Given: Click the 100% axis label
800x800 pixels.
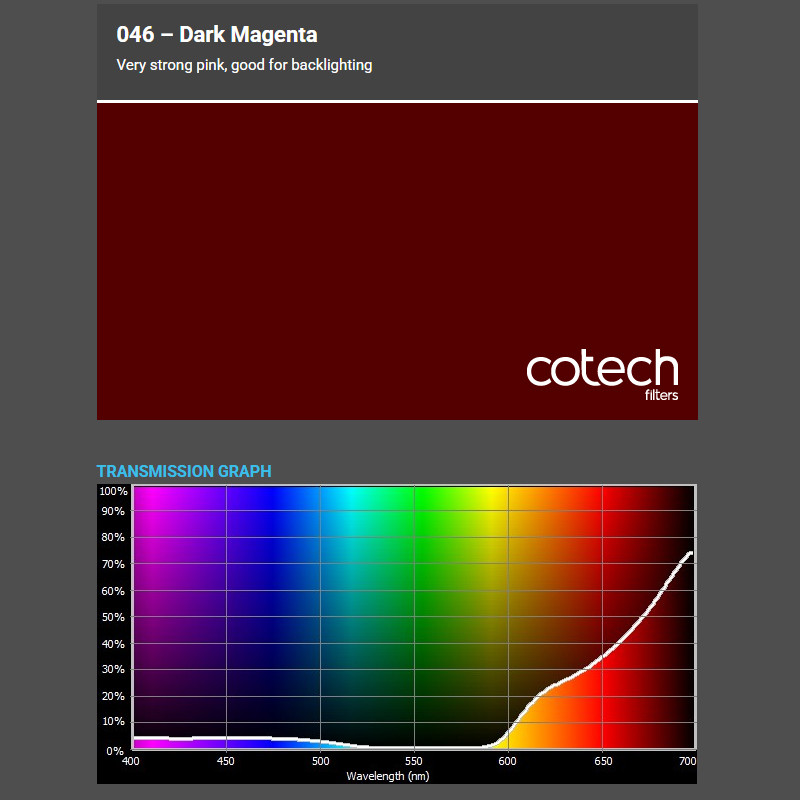Looking at the screenshot, I should 111,490.
